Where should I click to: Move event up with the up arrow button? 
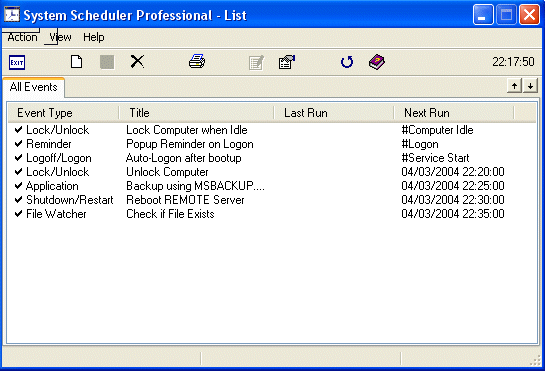(x=514, y=86)
